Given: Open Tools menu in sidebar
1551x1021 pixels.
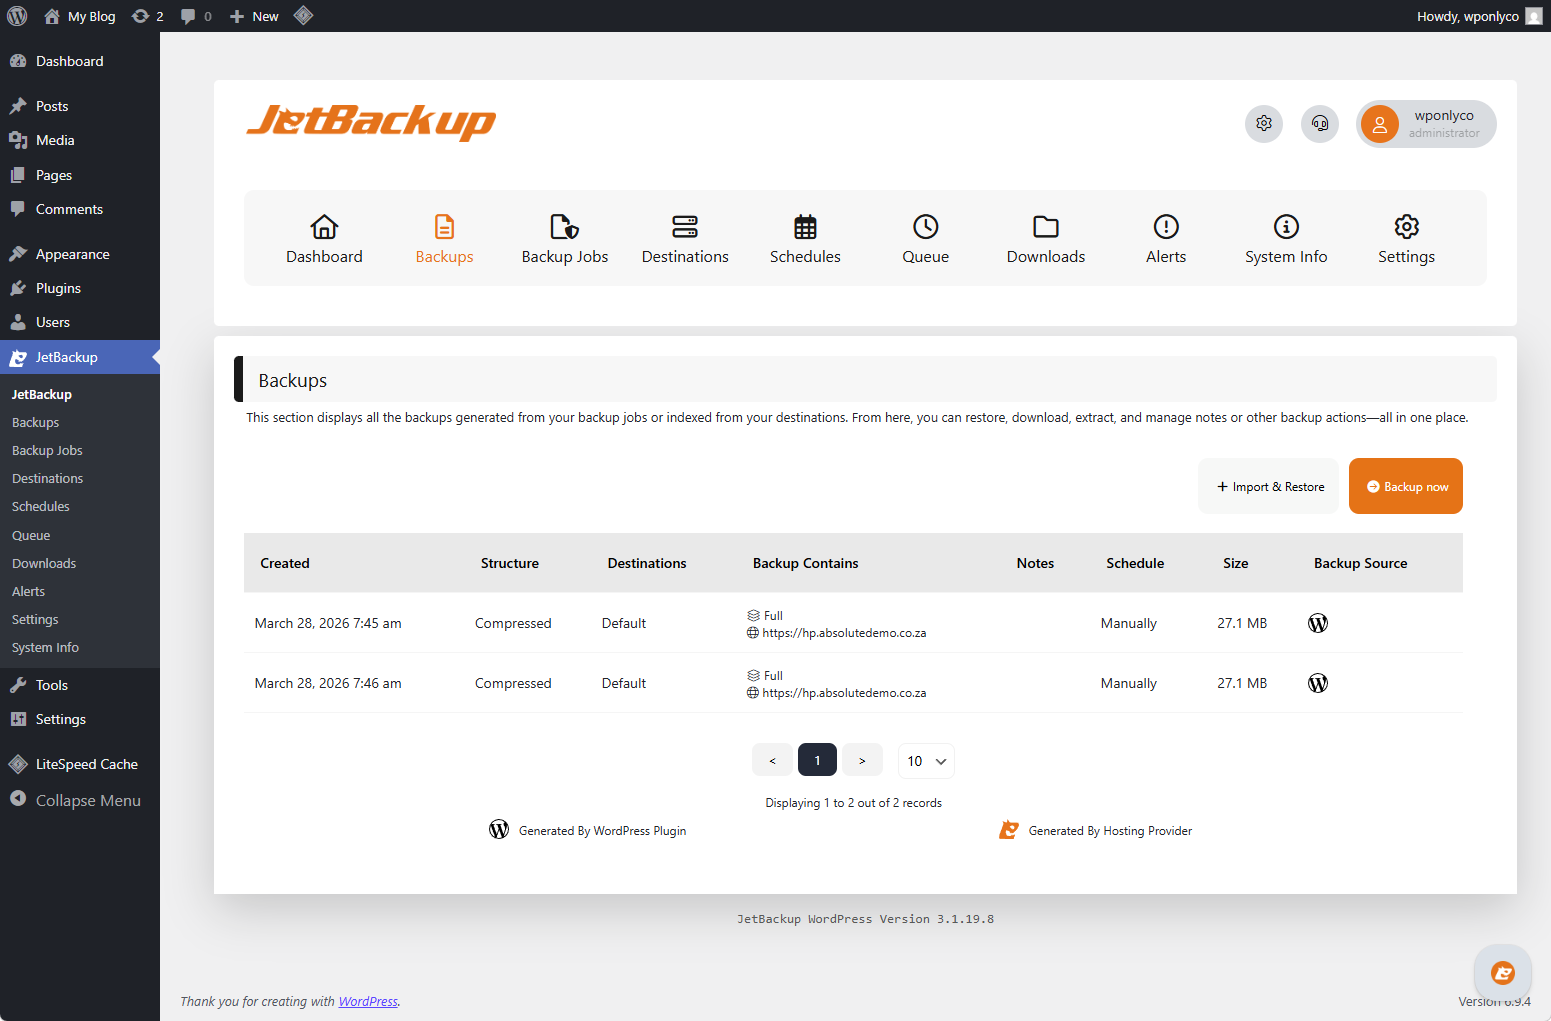Looking at the screenshot, I should pyautogui.click(x=80, y=685).
